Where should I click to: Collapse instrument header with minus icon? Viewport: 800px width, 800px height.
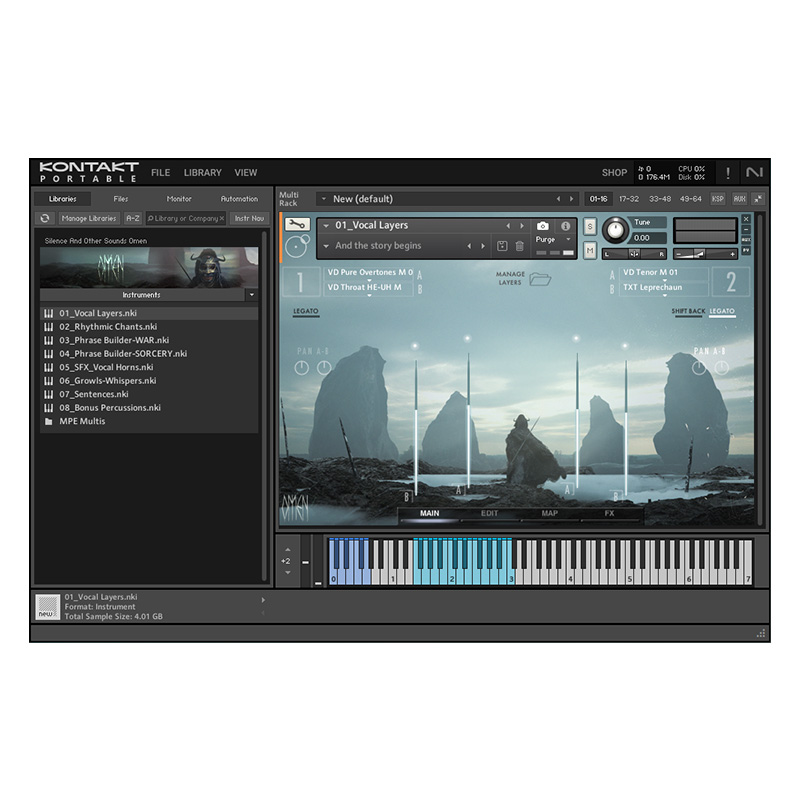(x=746, y=230)
